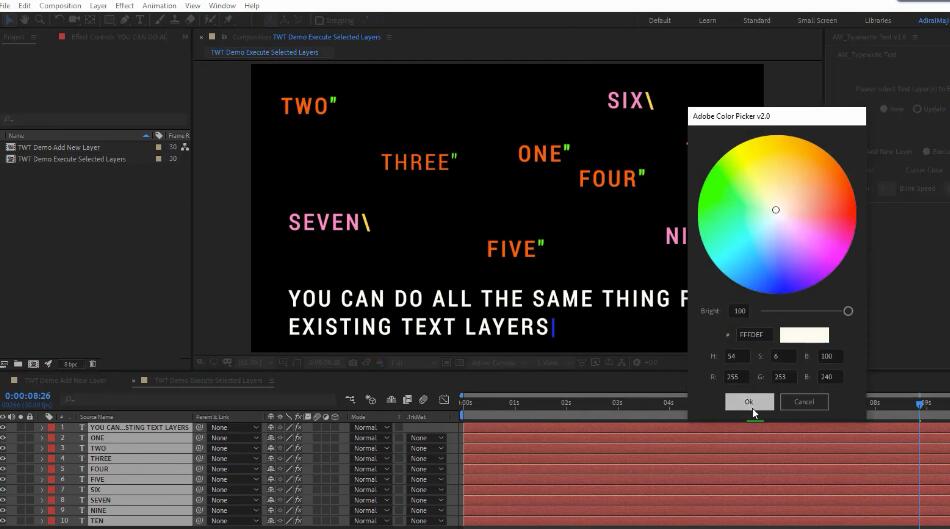Open Parent dropdown for layer TWO
The height and width of the screenshot is (529, 950).
coord(234,448)
